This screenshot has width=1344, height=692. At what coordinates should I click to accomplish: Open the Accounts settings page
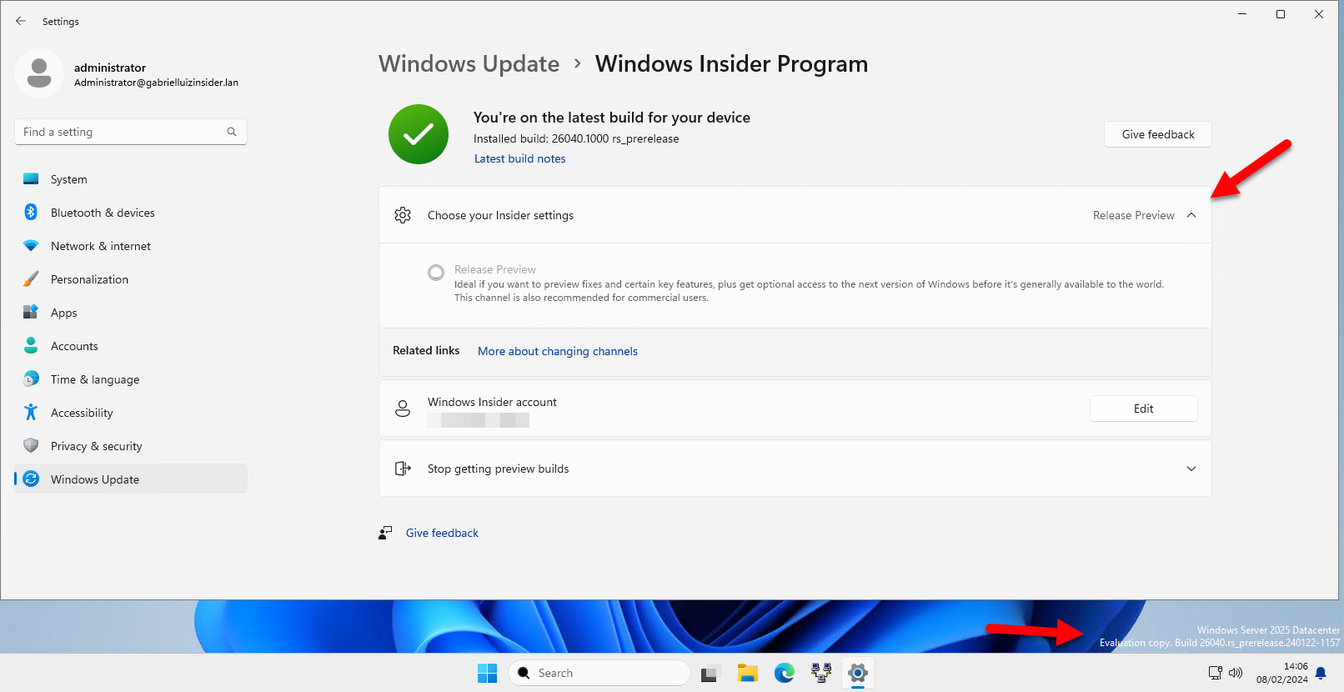coord(131,346)
